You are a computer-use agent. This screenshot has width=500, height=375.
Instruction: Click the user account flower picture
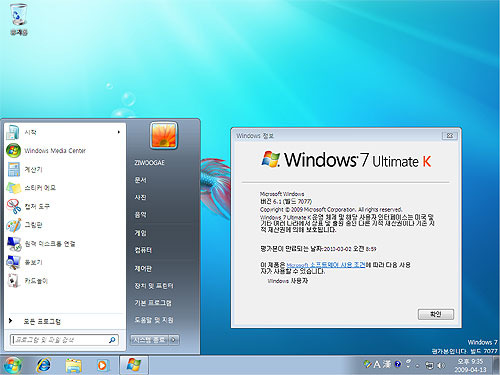tap(163, 135)
